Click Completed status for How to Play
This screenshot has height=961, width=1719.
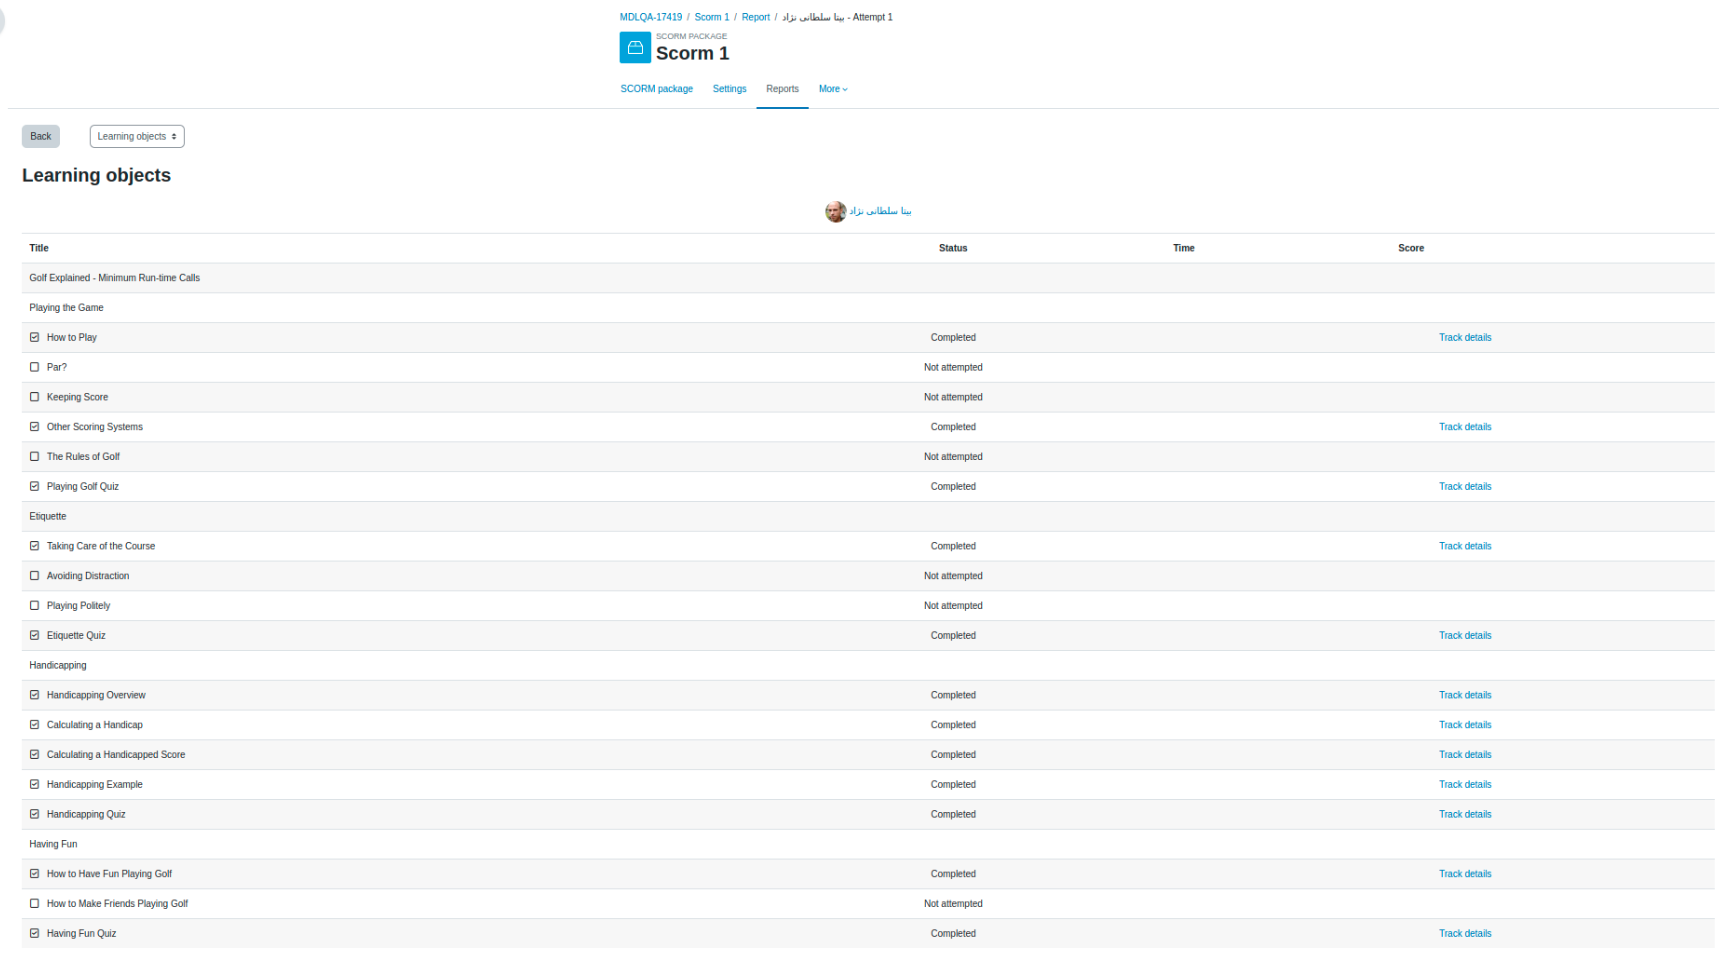pos(953,337)
